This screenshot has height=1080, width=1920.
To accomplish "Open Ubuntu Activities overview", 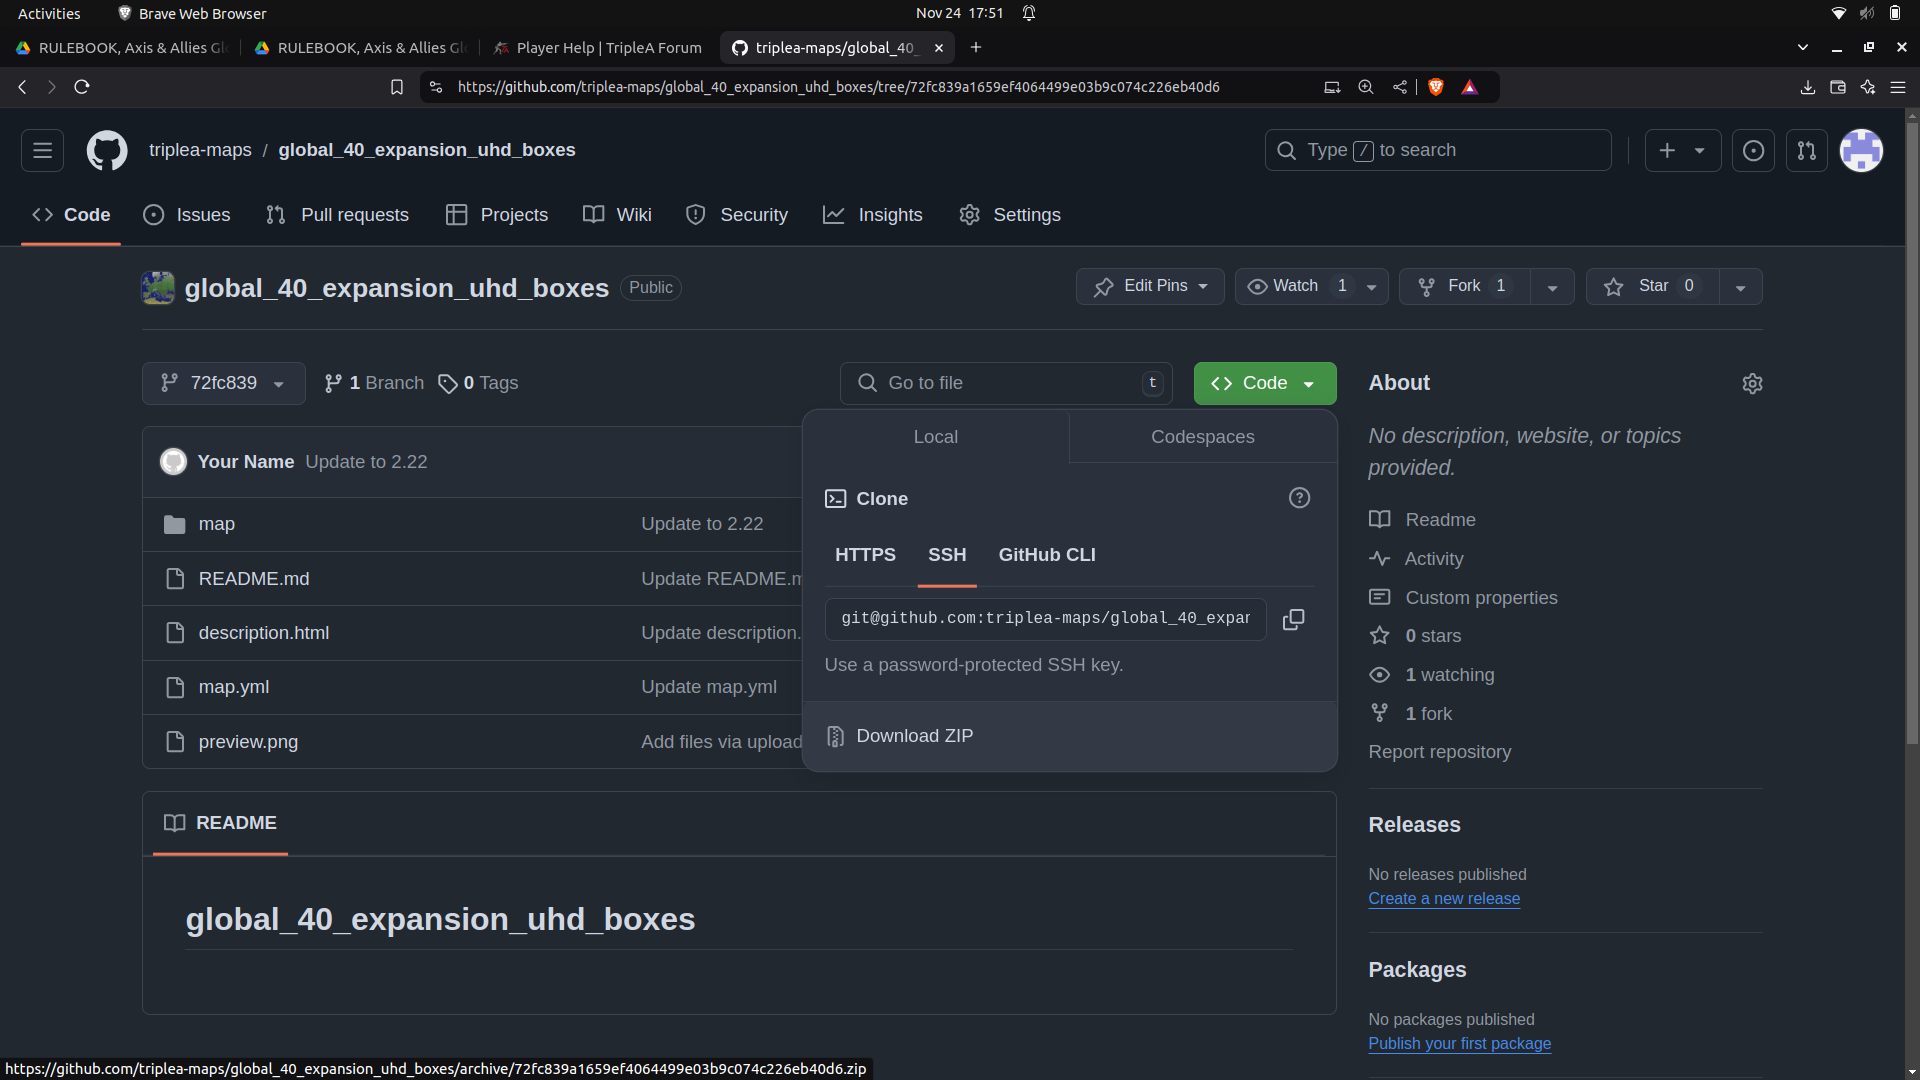I will (49, 13).
